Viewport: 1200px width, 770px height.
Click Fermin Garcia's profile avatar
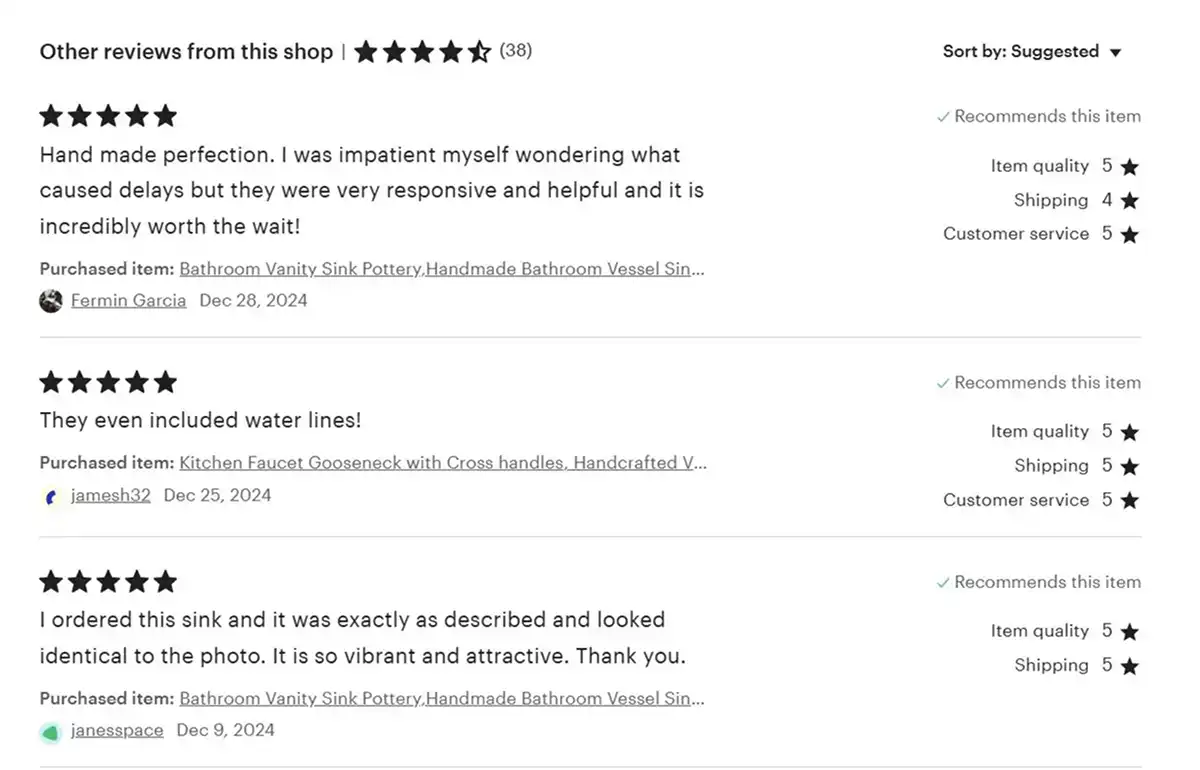point(50,300)
